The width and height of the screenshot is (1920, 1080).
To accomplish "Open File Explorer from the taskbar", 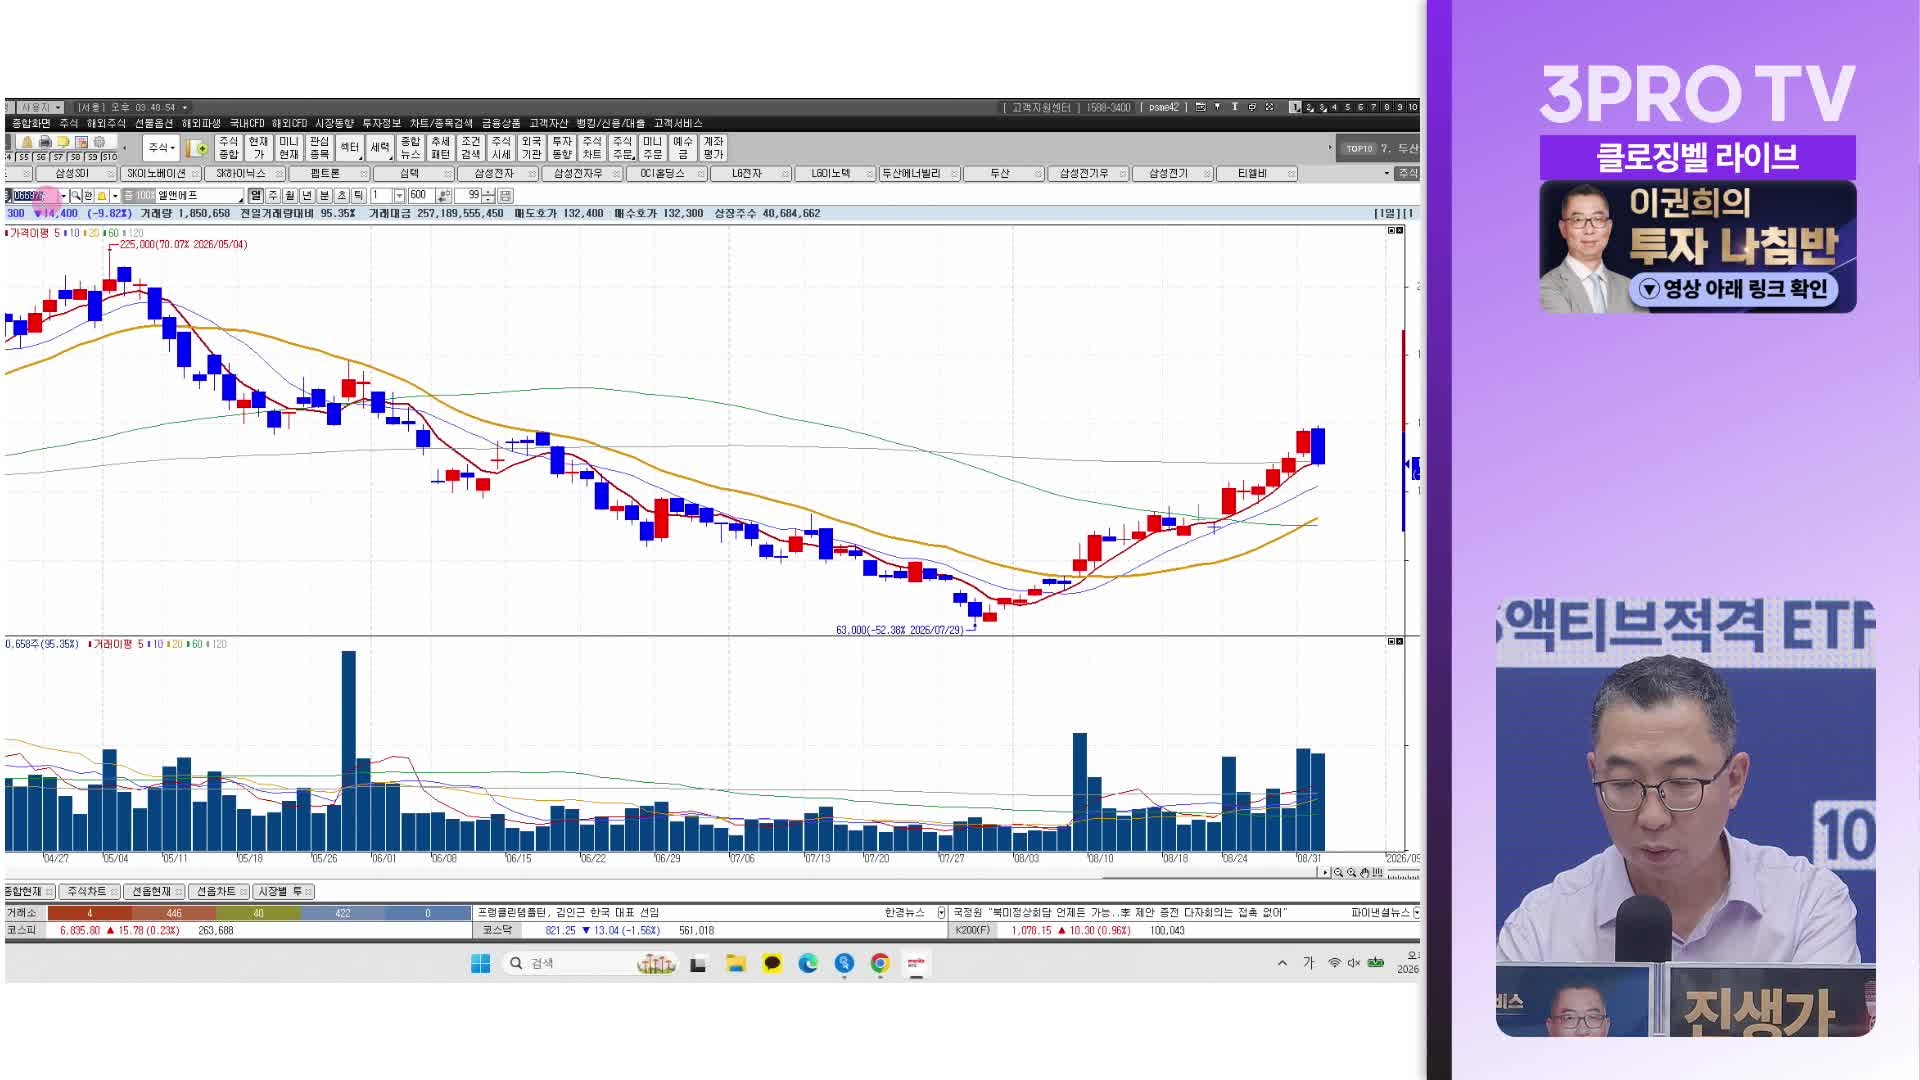I will coord(736,963).
